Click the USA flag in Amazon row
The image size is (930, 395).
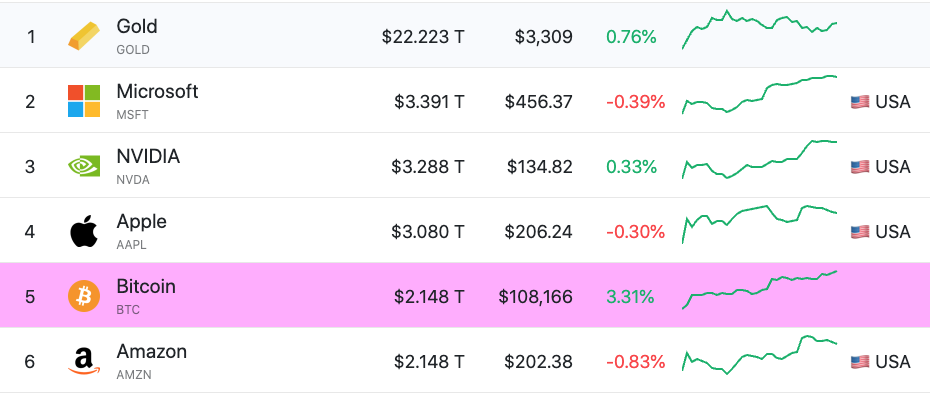click(x=860, y=361)
